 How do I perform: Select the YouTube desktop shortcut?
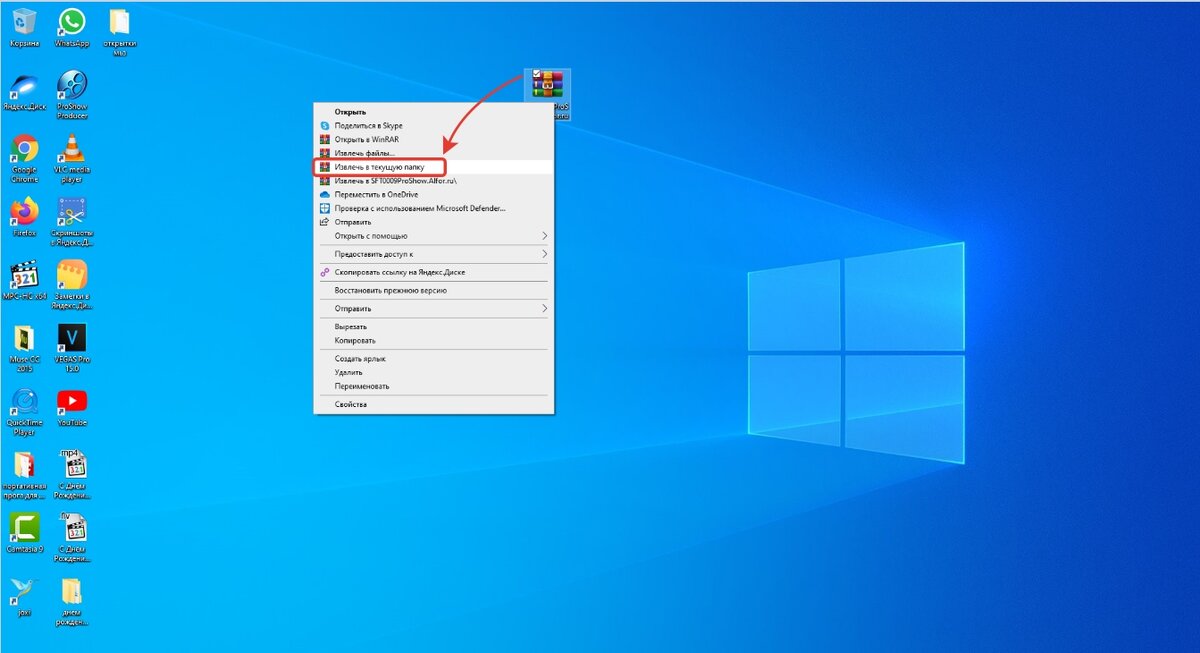(71, 407)
